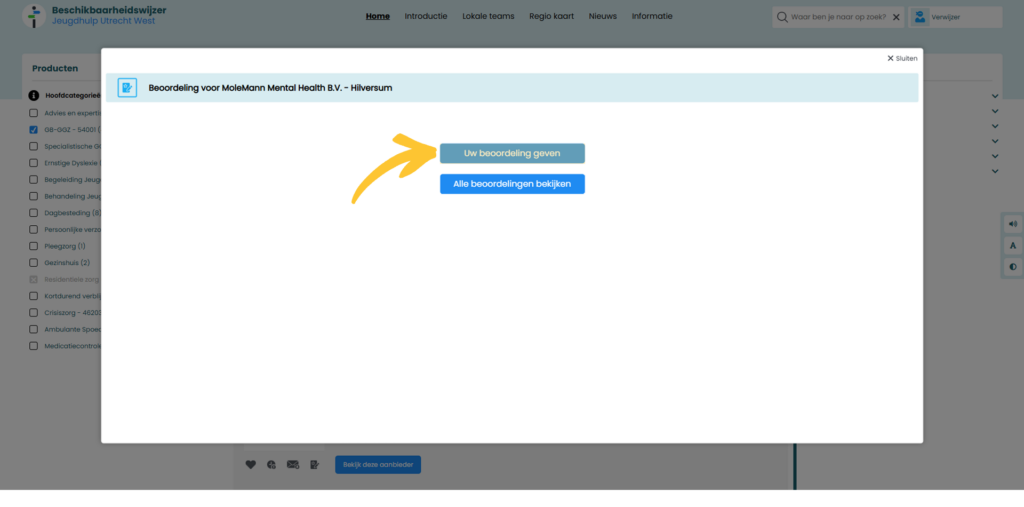Click the envelope mail icon
Image resolution: width=1024 pixels, height=507 pixels.
point(293,465)
